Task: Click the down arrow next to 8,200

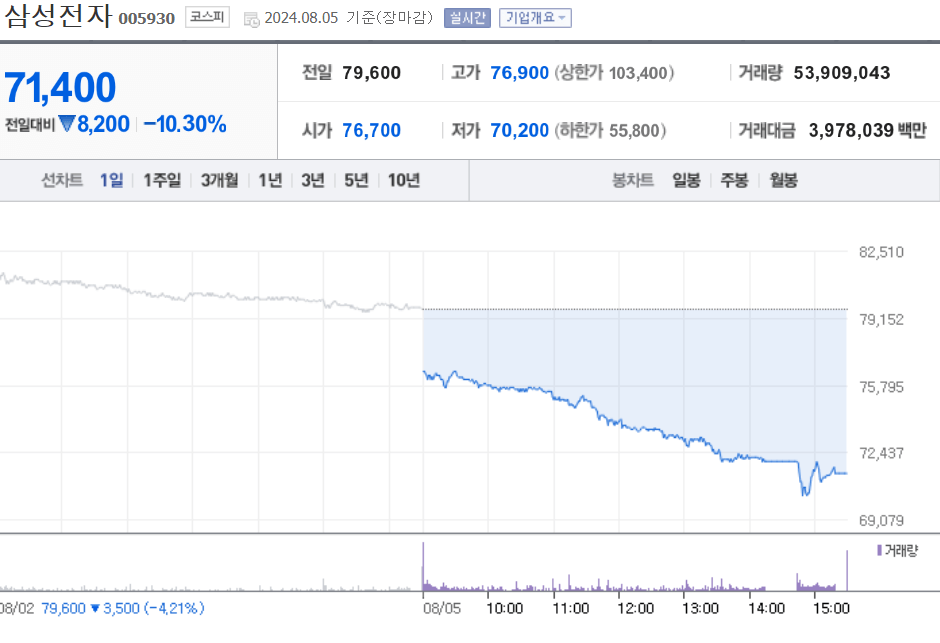Action: [x=67, y=123]
